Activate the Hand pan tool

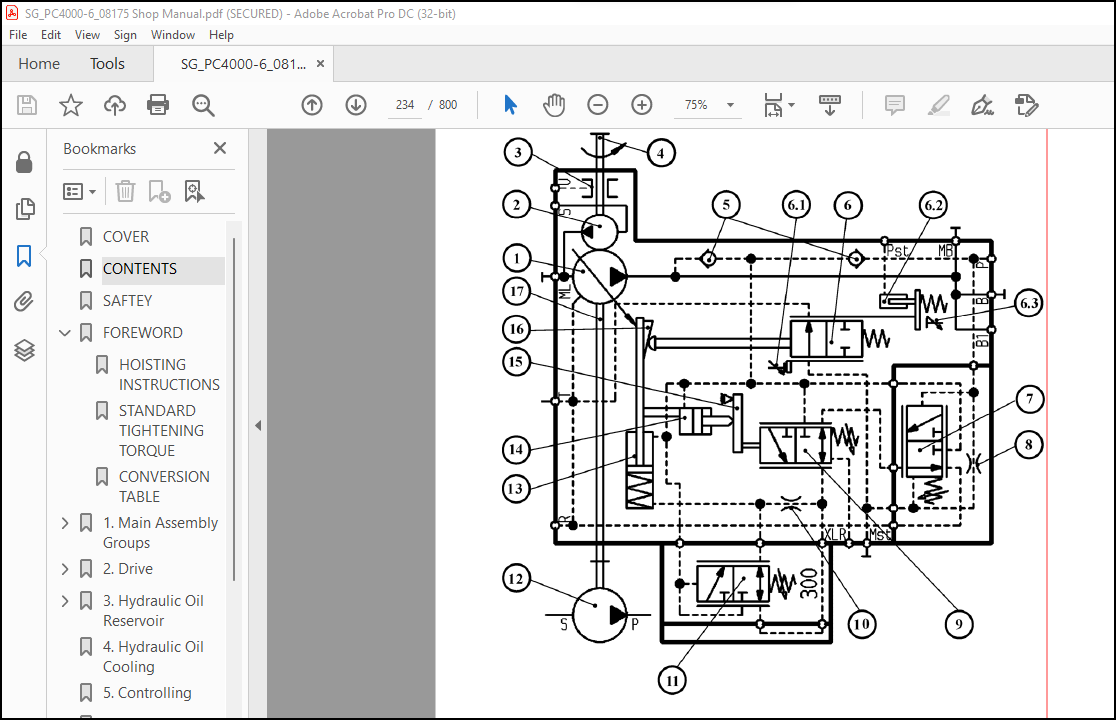[554, 105]
